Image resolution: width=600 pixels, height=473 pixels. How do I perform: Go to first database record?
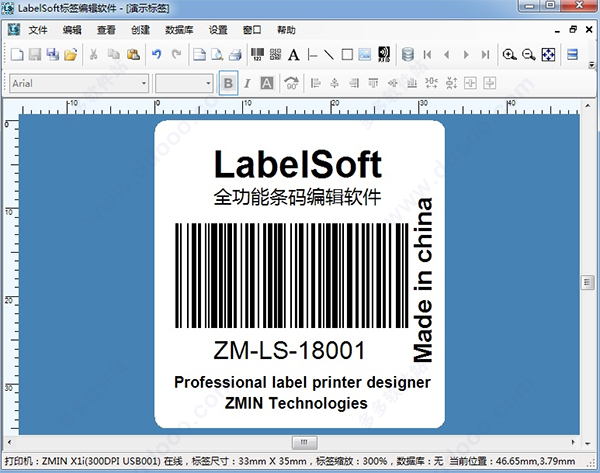pos(427,55)
